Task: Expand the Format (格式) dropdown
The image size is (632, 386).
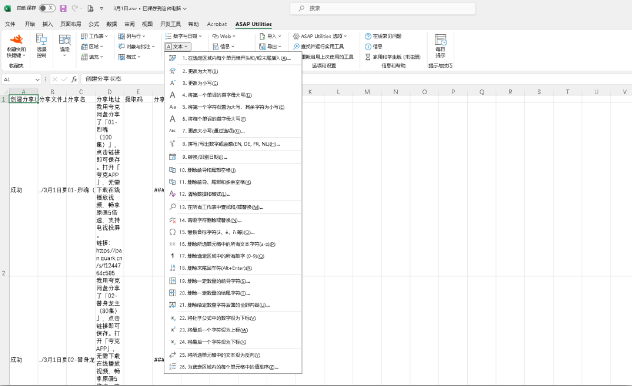Action: point(129,57)
